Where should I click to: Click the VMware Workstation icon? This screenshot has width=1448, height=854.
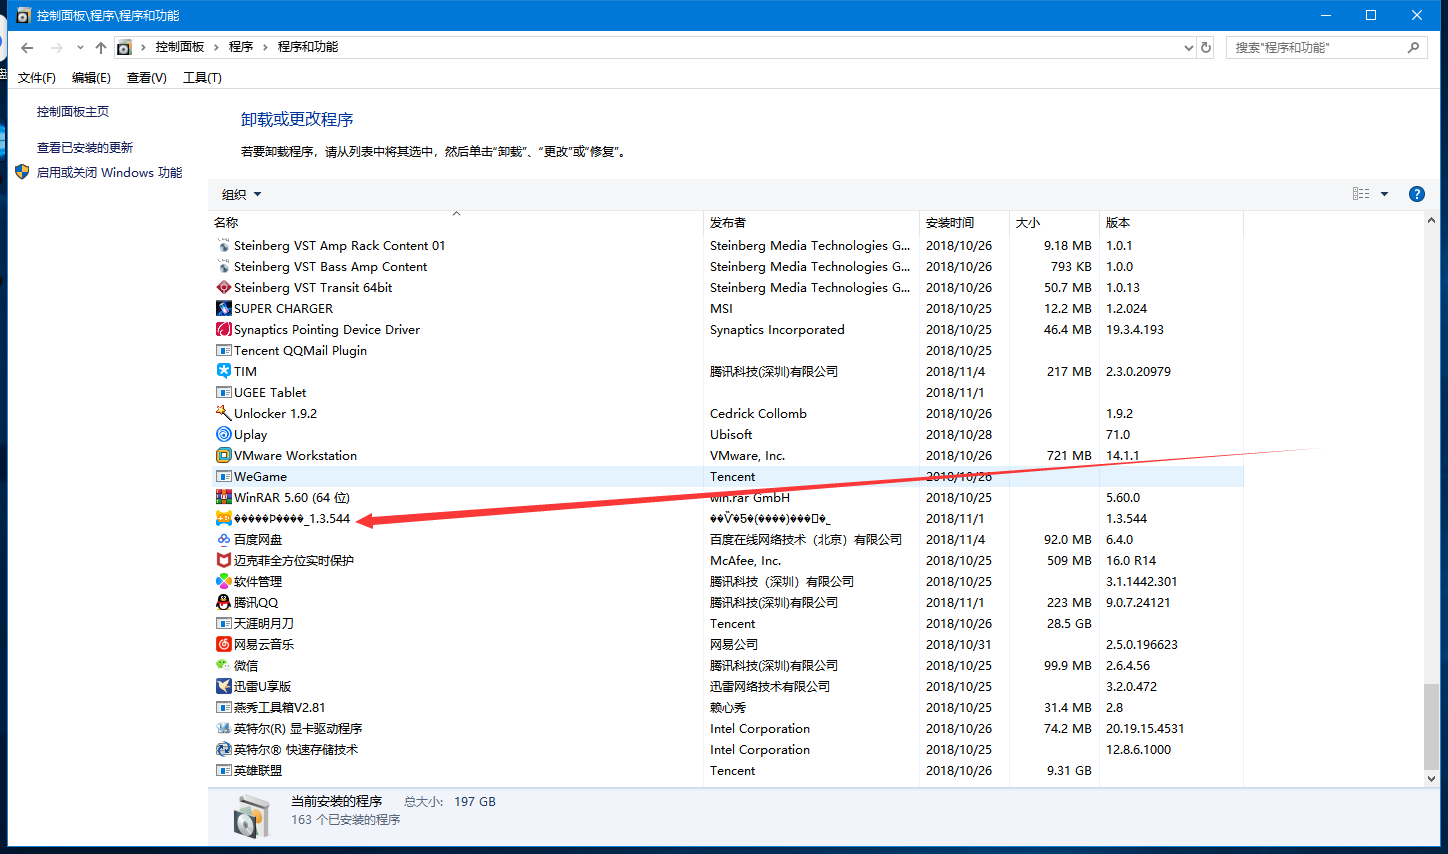[224, 455]
